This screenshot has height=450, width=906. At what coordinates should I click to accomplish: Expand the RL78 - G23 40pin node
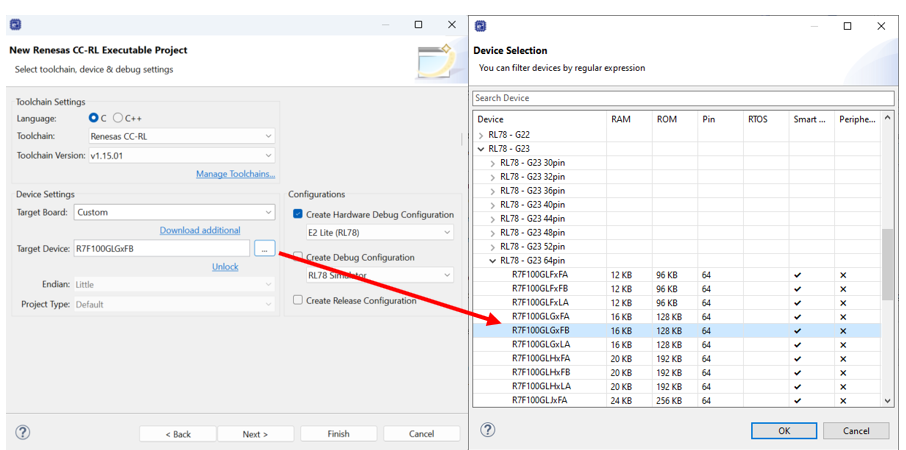coord(493,204)
